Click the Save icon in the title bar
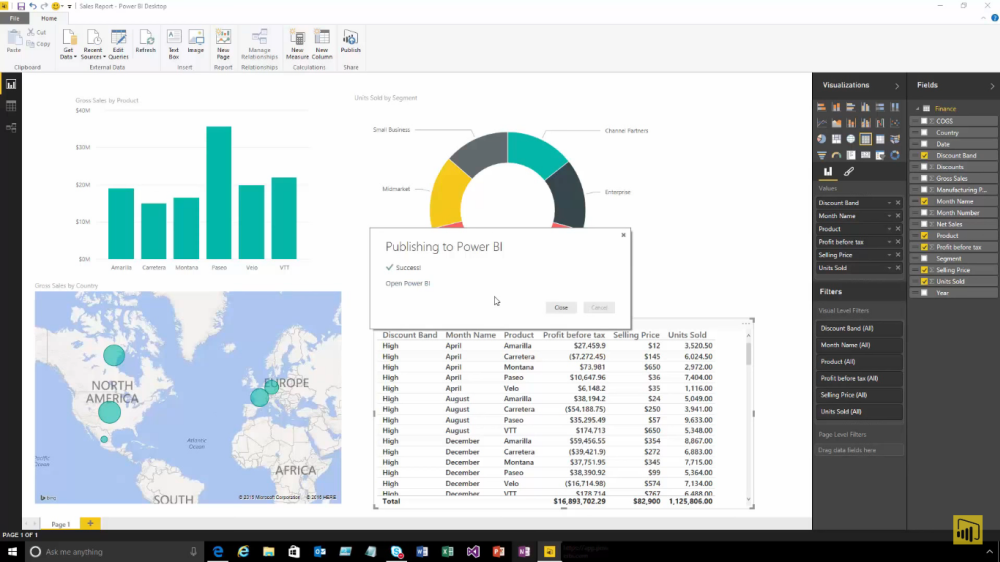The height and width of the screenshot is (562, 1000). 21,6
